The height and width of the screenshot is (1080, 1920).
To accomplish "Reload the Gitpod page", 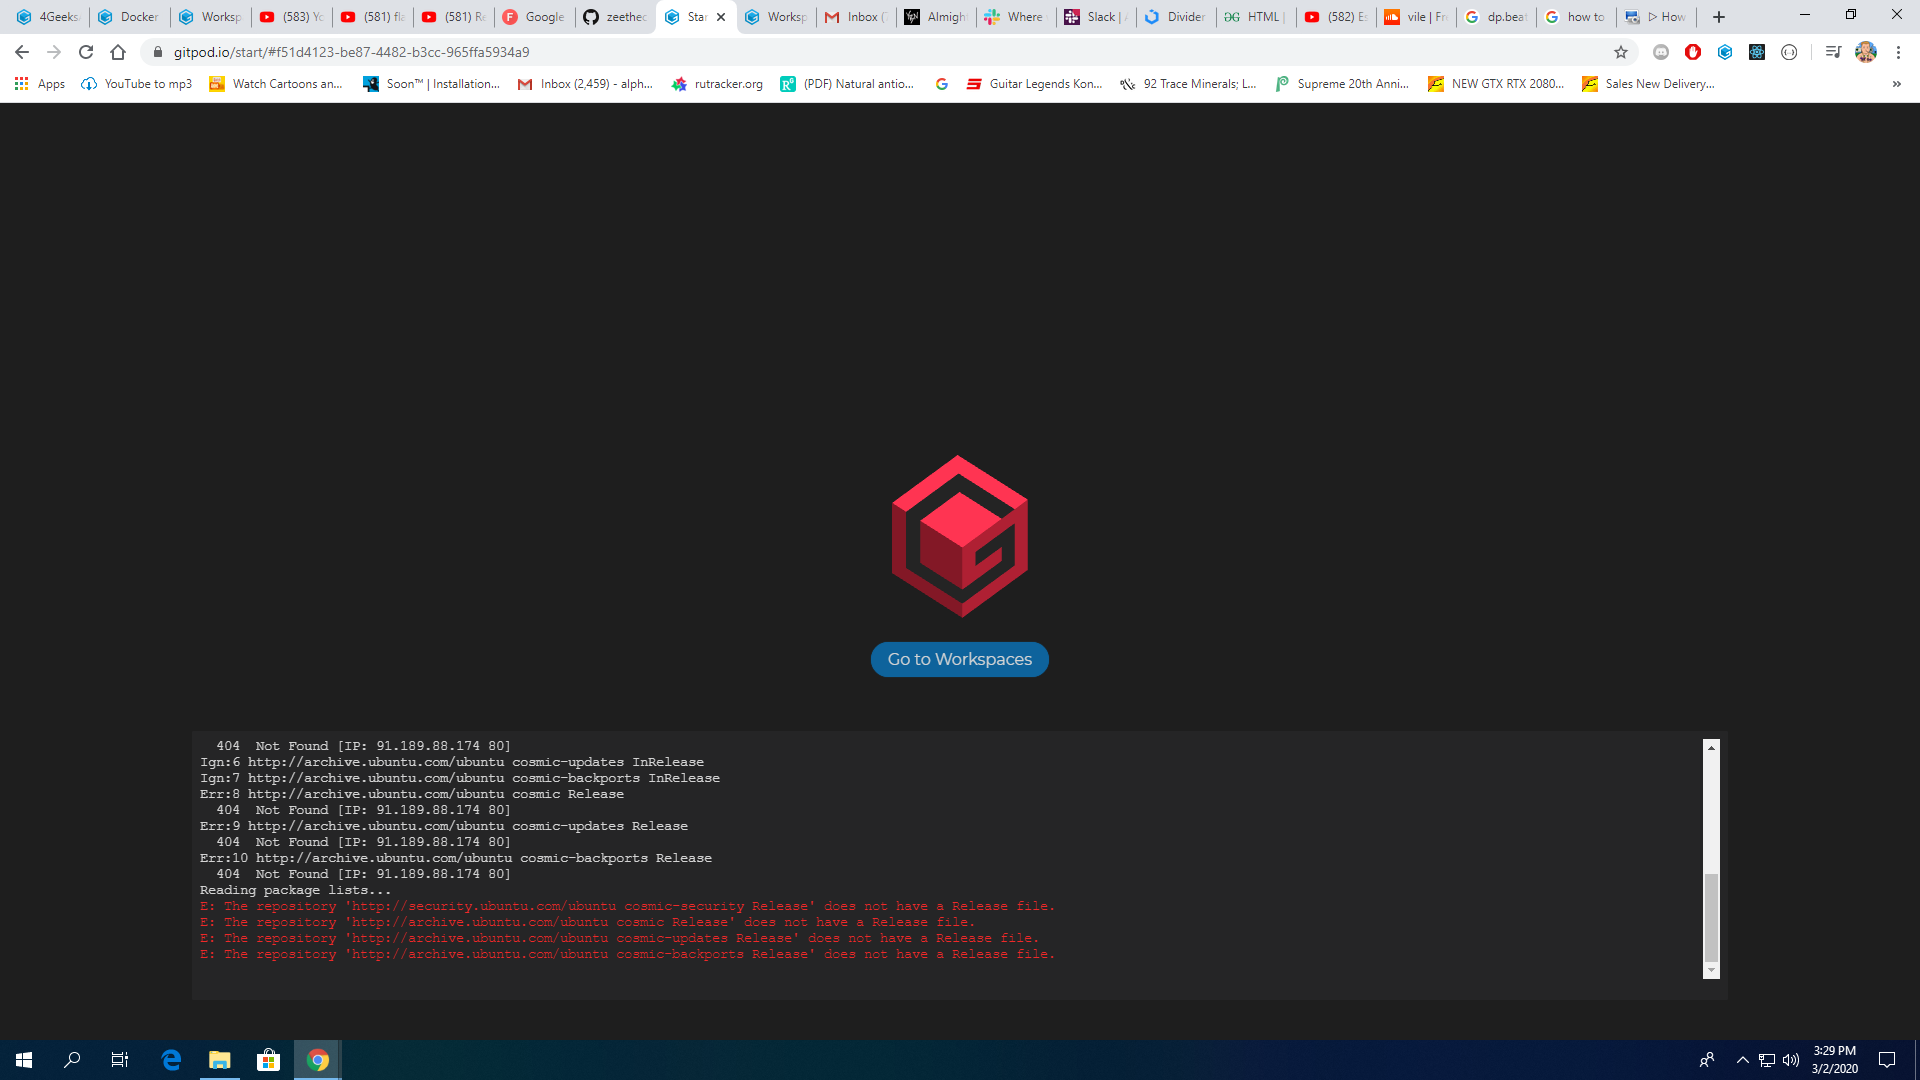I will (x=86, y=52).
